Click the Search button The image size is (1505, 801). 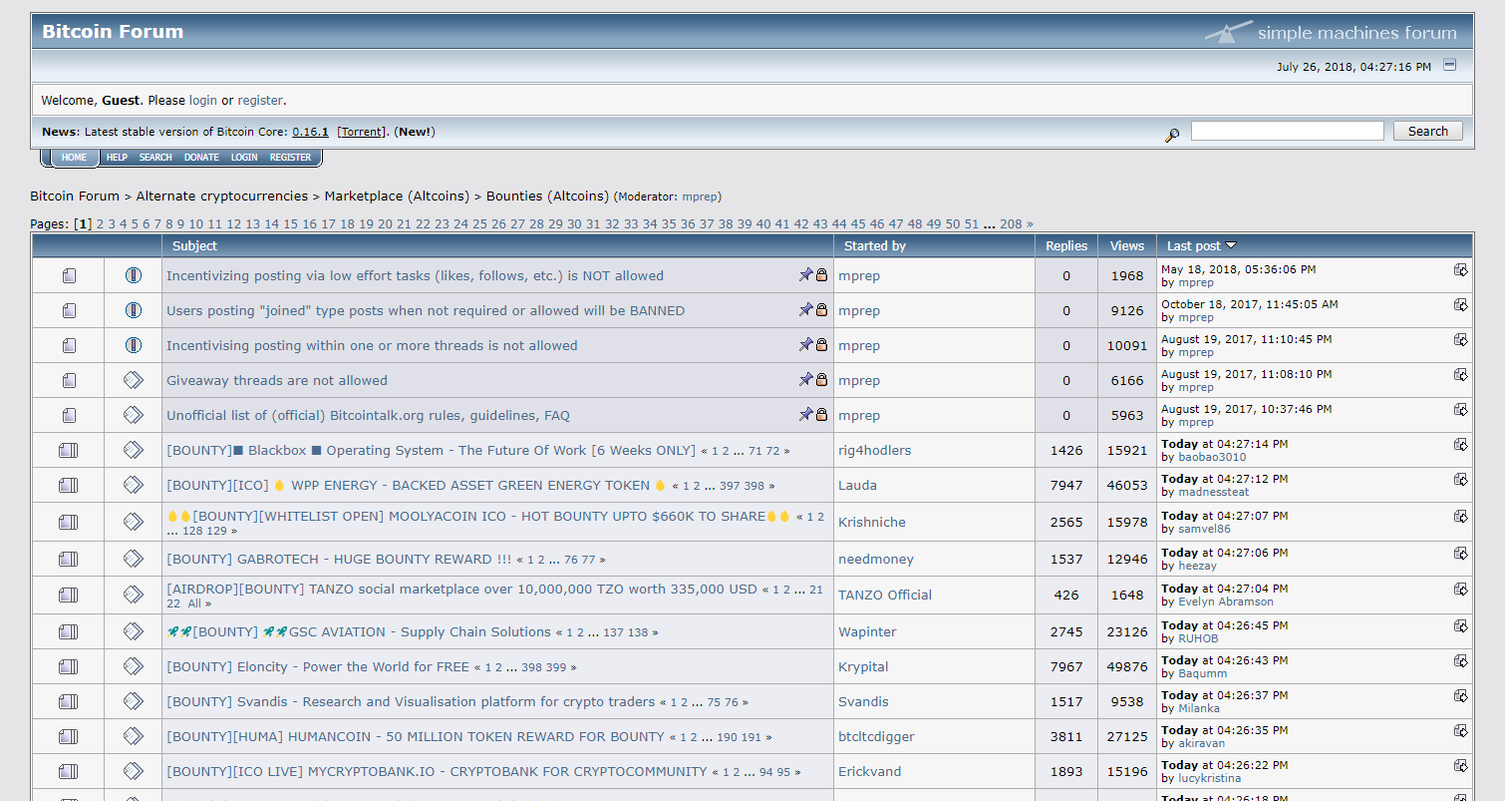click(1427, 131)
